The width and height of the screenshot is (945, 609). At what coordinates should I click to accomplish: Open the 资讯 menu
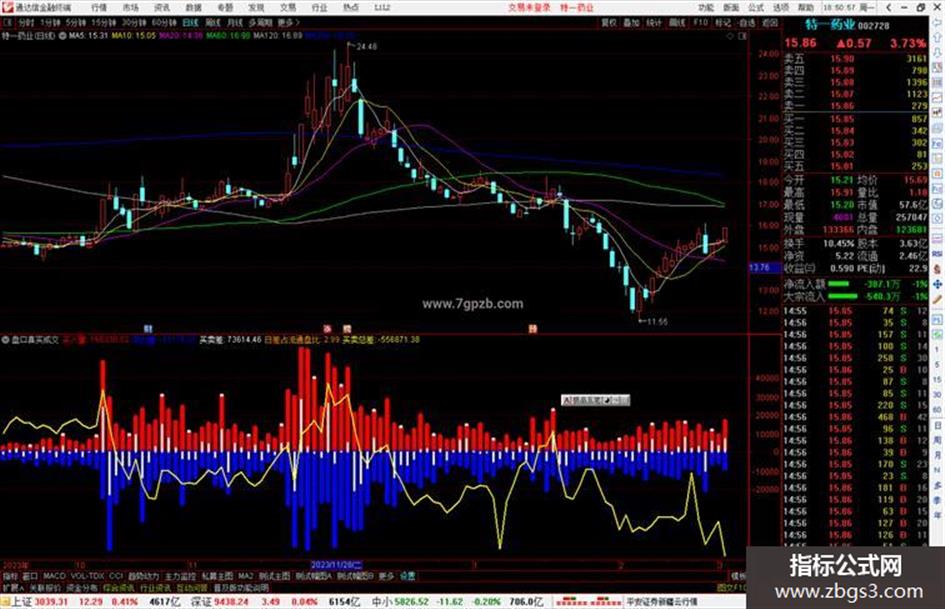[162, 8]
